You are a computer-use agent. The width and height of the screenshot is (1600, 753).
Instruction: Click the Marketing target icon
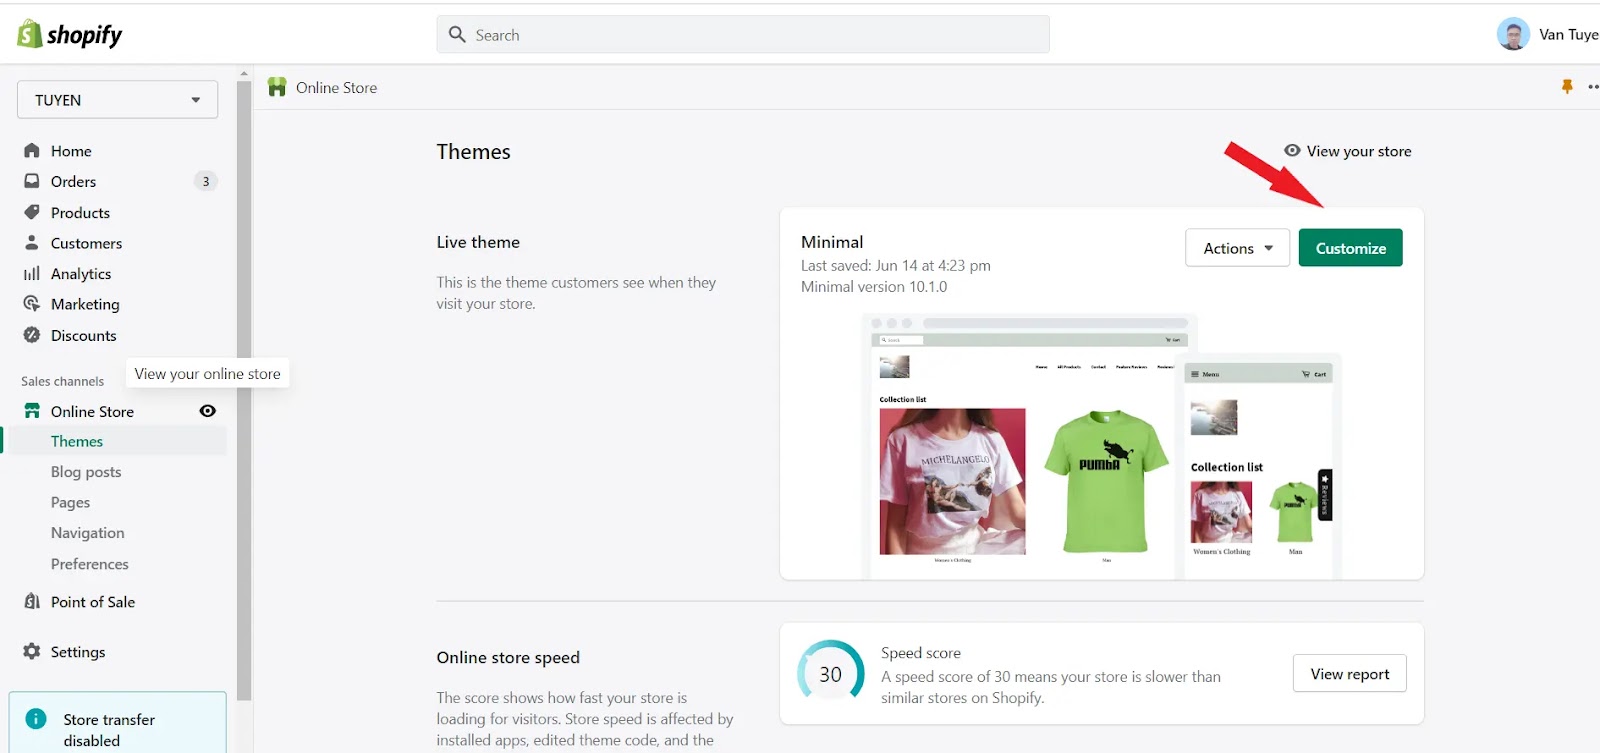32,304
